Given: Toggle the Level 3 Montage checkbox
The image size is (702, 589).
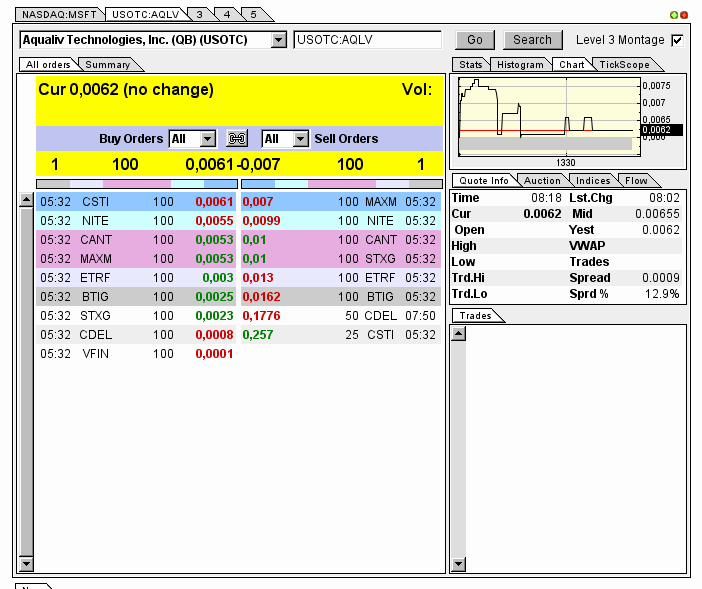Looking at the screenshot, I should click(x=677, y=40).
